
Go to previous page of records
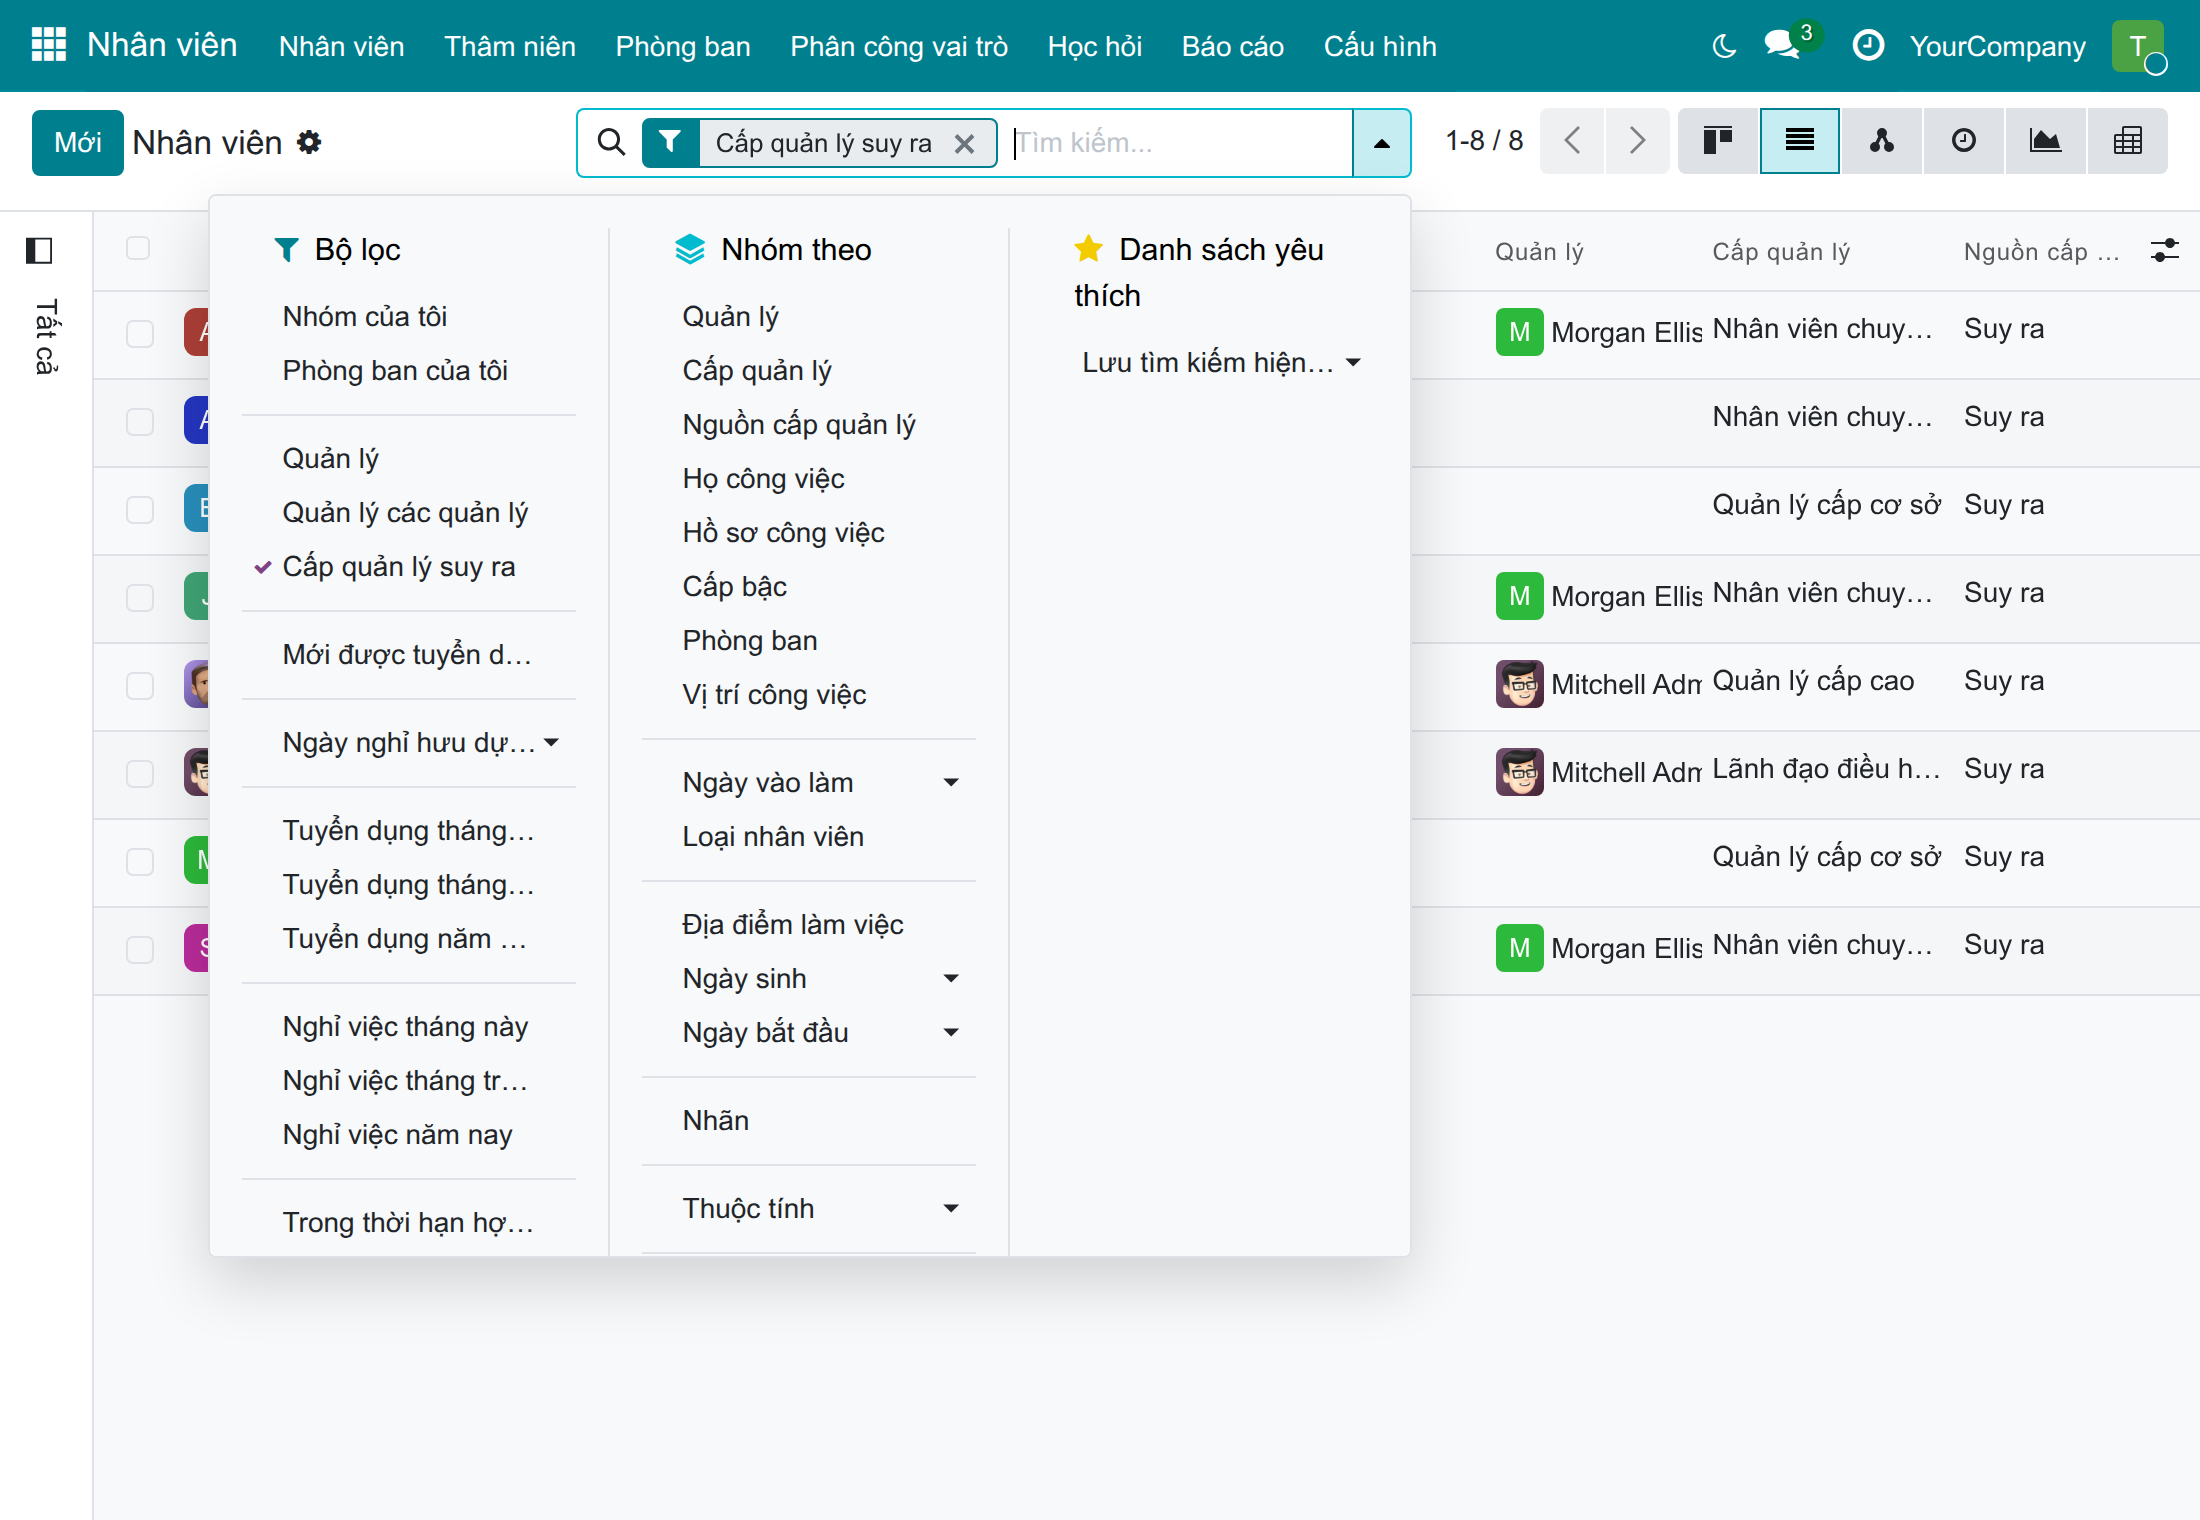tap(1572, 141)
